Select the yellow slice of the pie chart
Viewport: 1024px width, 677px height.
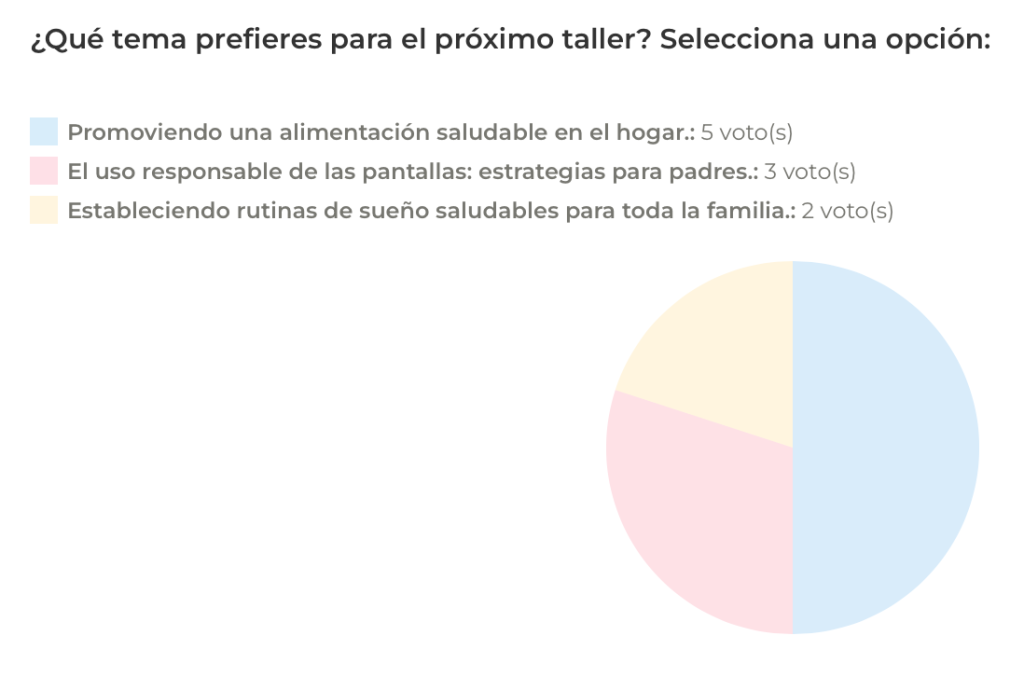pyautogui.click(x=720, y=350)
